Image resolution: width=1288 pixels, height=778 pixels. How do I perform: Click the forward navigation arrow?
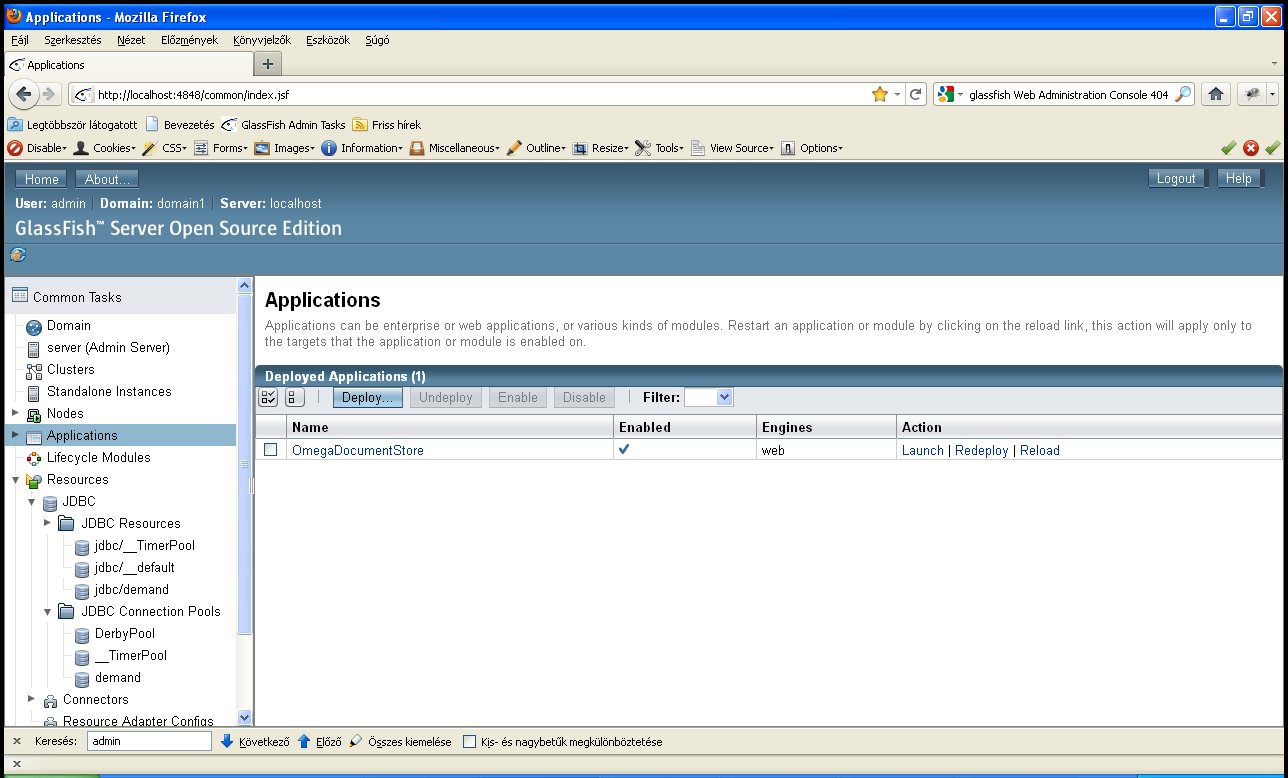point(47,94)
